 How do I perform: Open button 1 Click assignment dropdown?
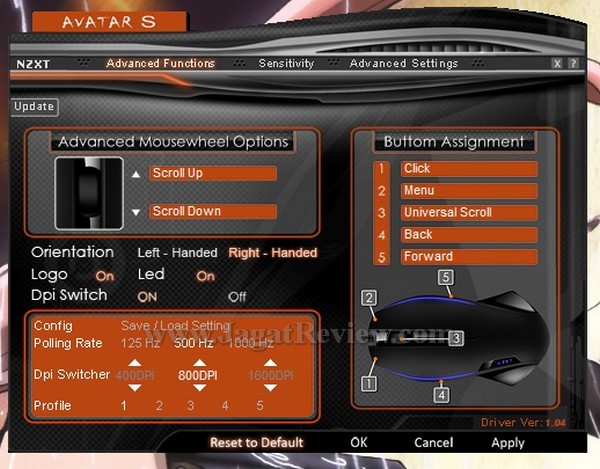click(469, 169)
